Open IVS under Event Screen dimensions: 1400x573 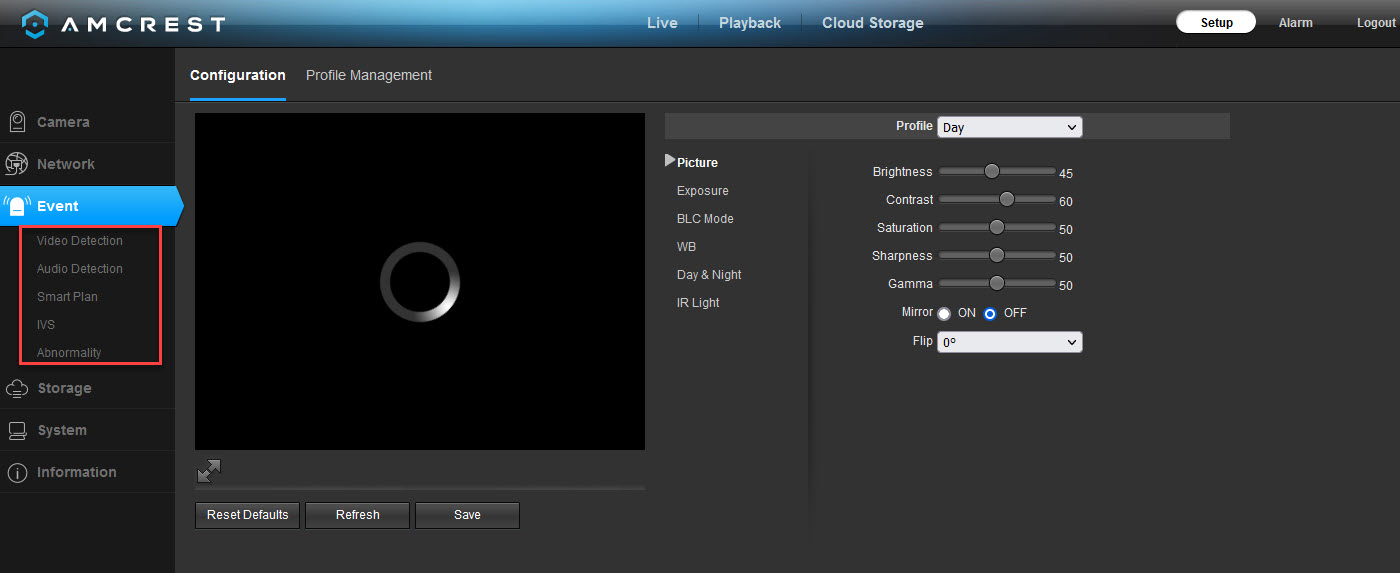pos(46,325)
